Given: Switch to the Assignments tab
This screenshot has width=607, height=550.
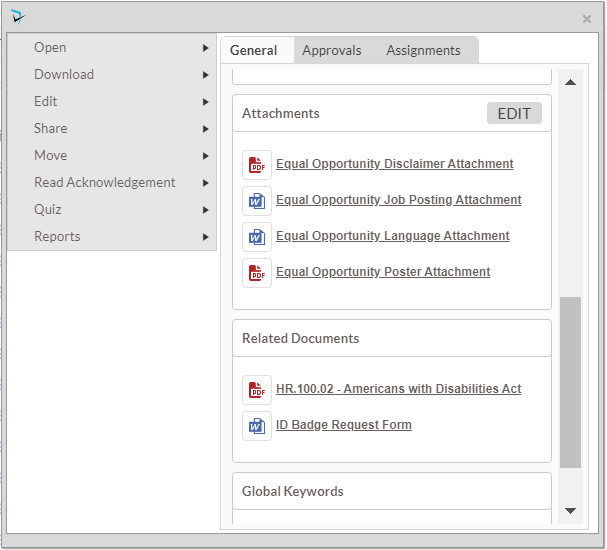Looking at the screenshot, I should coord(423,50).
